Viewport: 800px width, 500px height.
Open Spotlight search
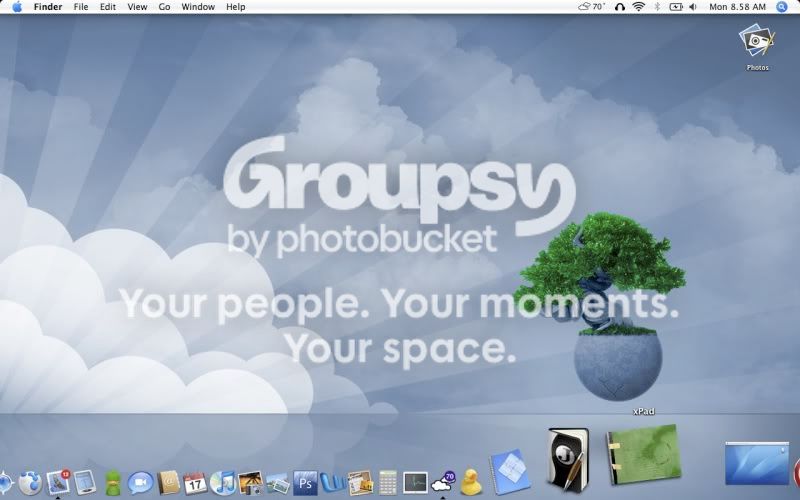(782, 7)
